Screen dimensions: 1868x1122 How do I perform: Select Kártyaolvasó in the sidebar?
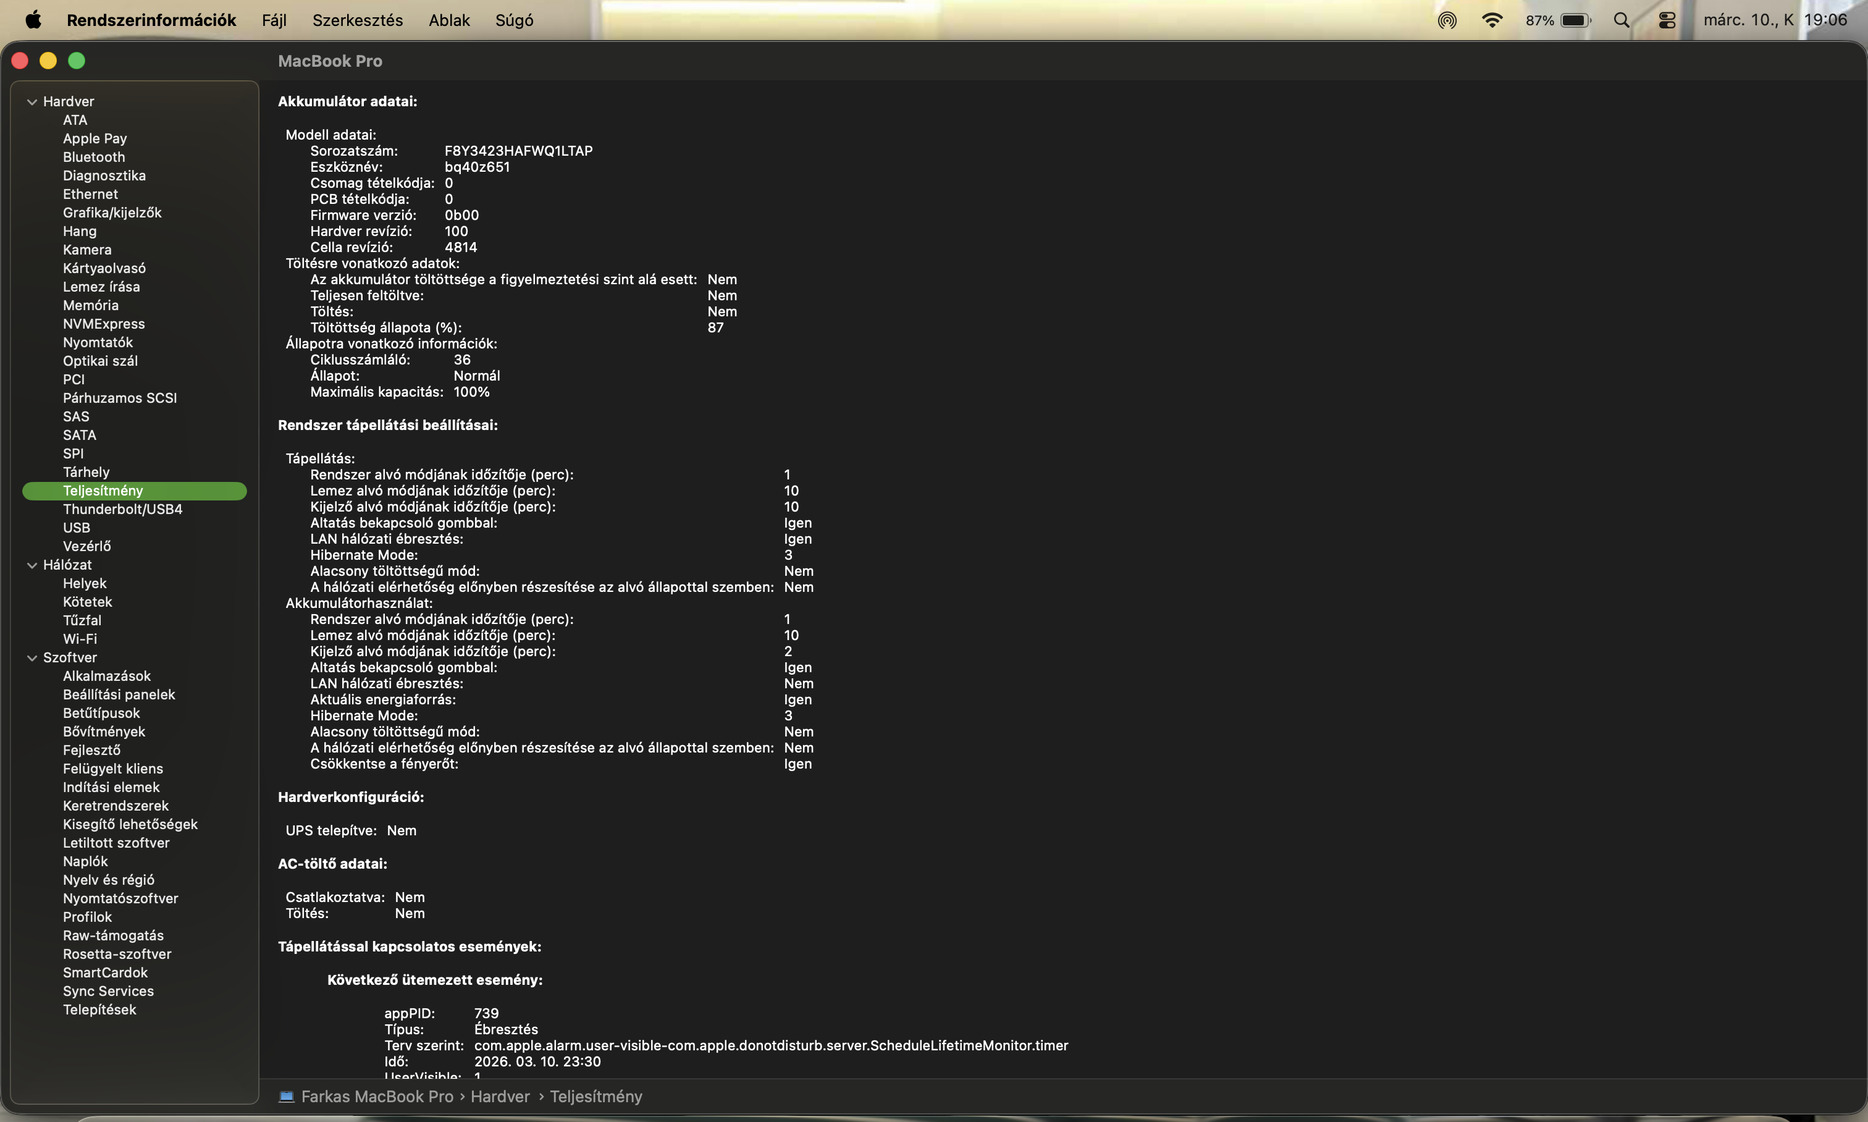click(104, 268)
